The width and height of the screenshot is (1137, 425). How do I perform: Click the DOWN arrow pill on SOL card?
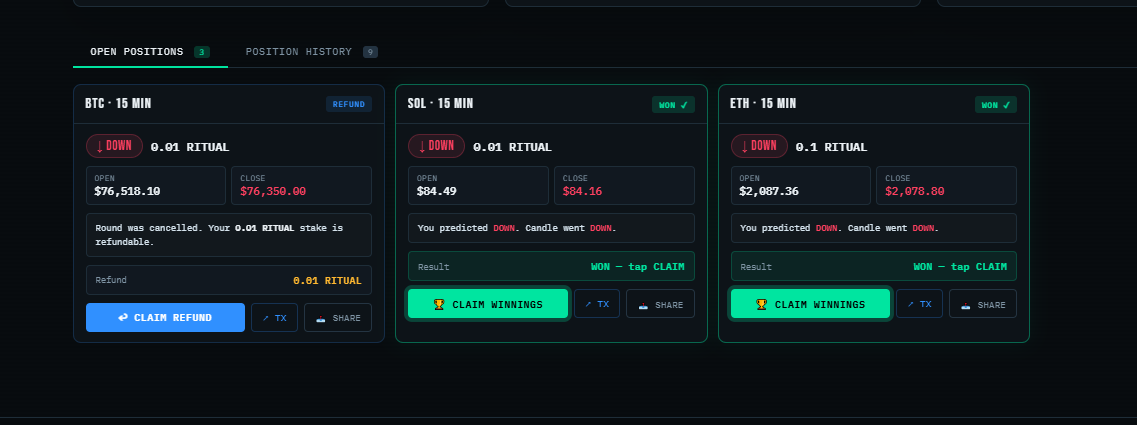(x=437, y=146)
